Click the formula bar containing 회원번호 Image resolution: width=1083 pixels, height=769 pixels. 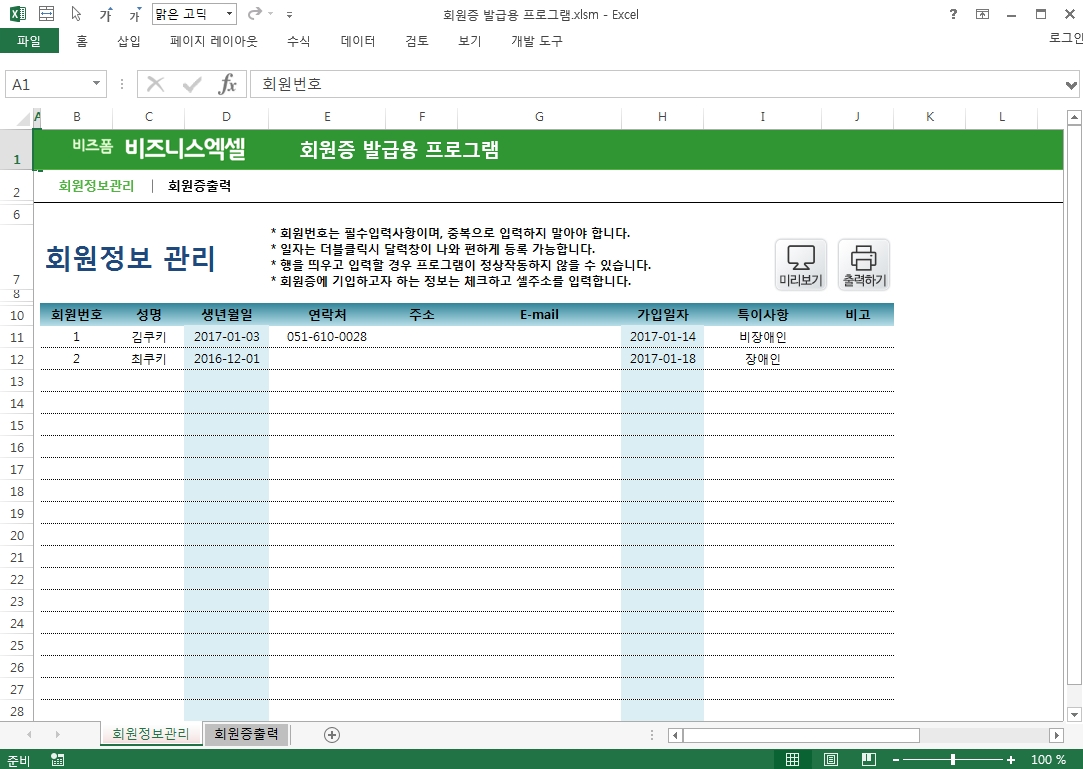click(656, 84)
